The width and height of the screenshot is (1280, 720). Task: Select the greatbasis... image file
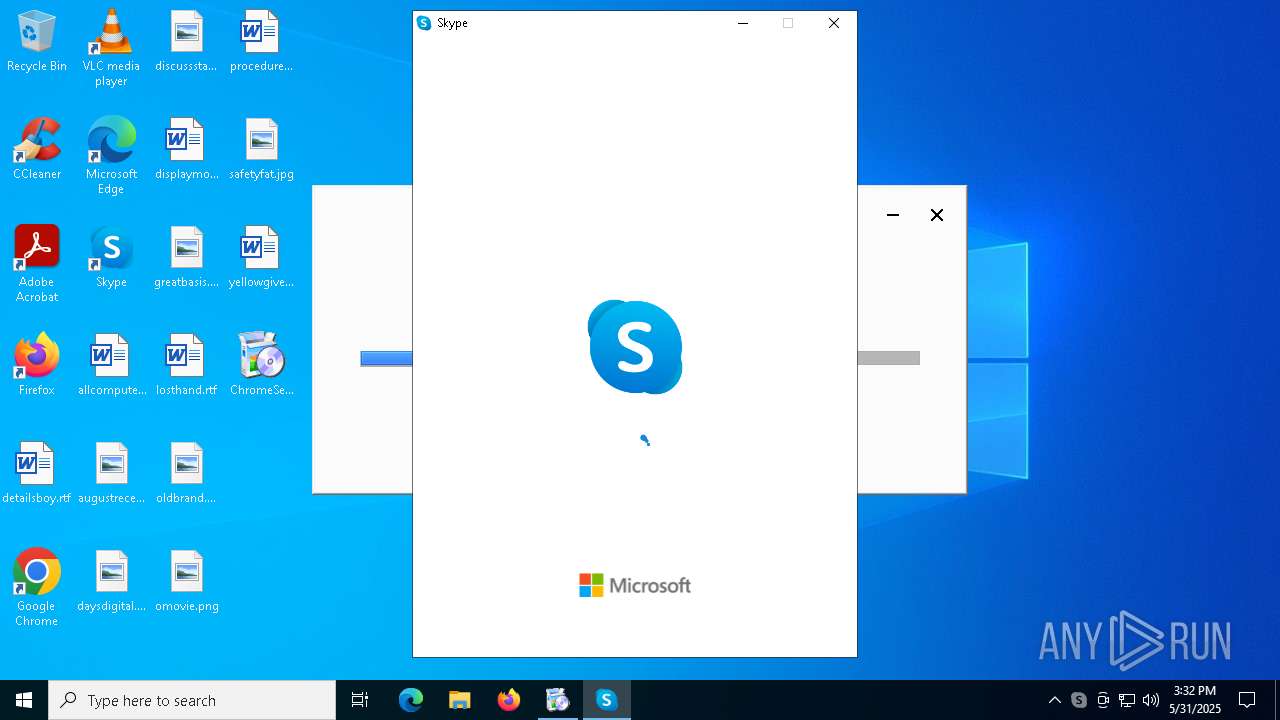(x=186, y=258)
